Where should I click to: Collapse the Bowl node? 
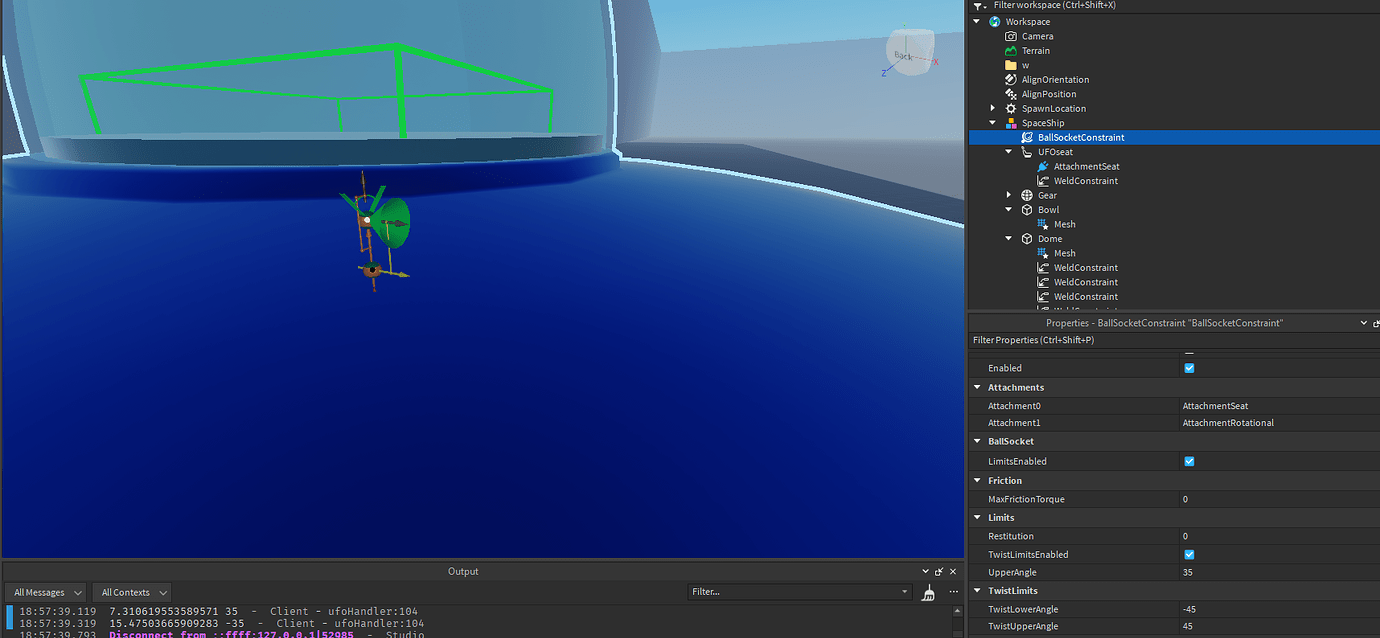point(1009,210)
